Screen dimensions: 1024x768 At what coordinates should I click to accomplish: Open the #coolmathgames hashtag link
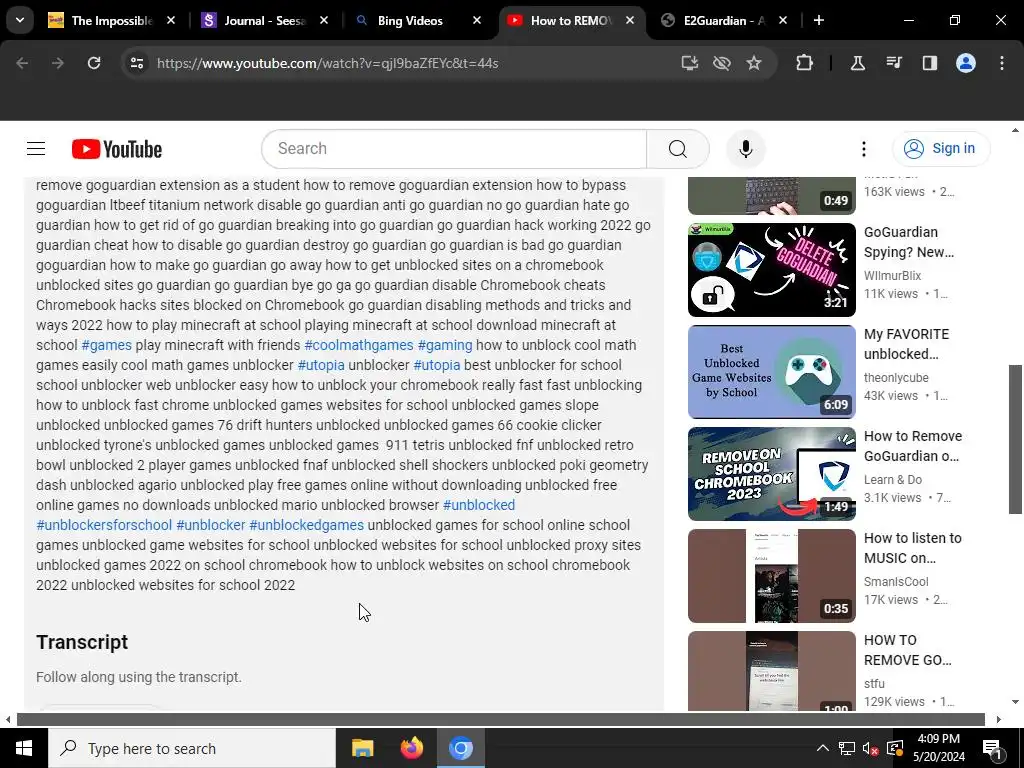pyautogui.click(x=359, y=345)
